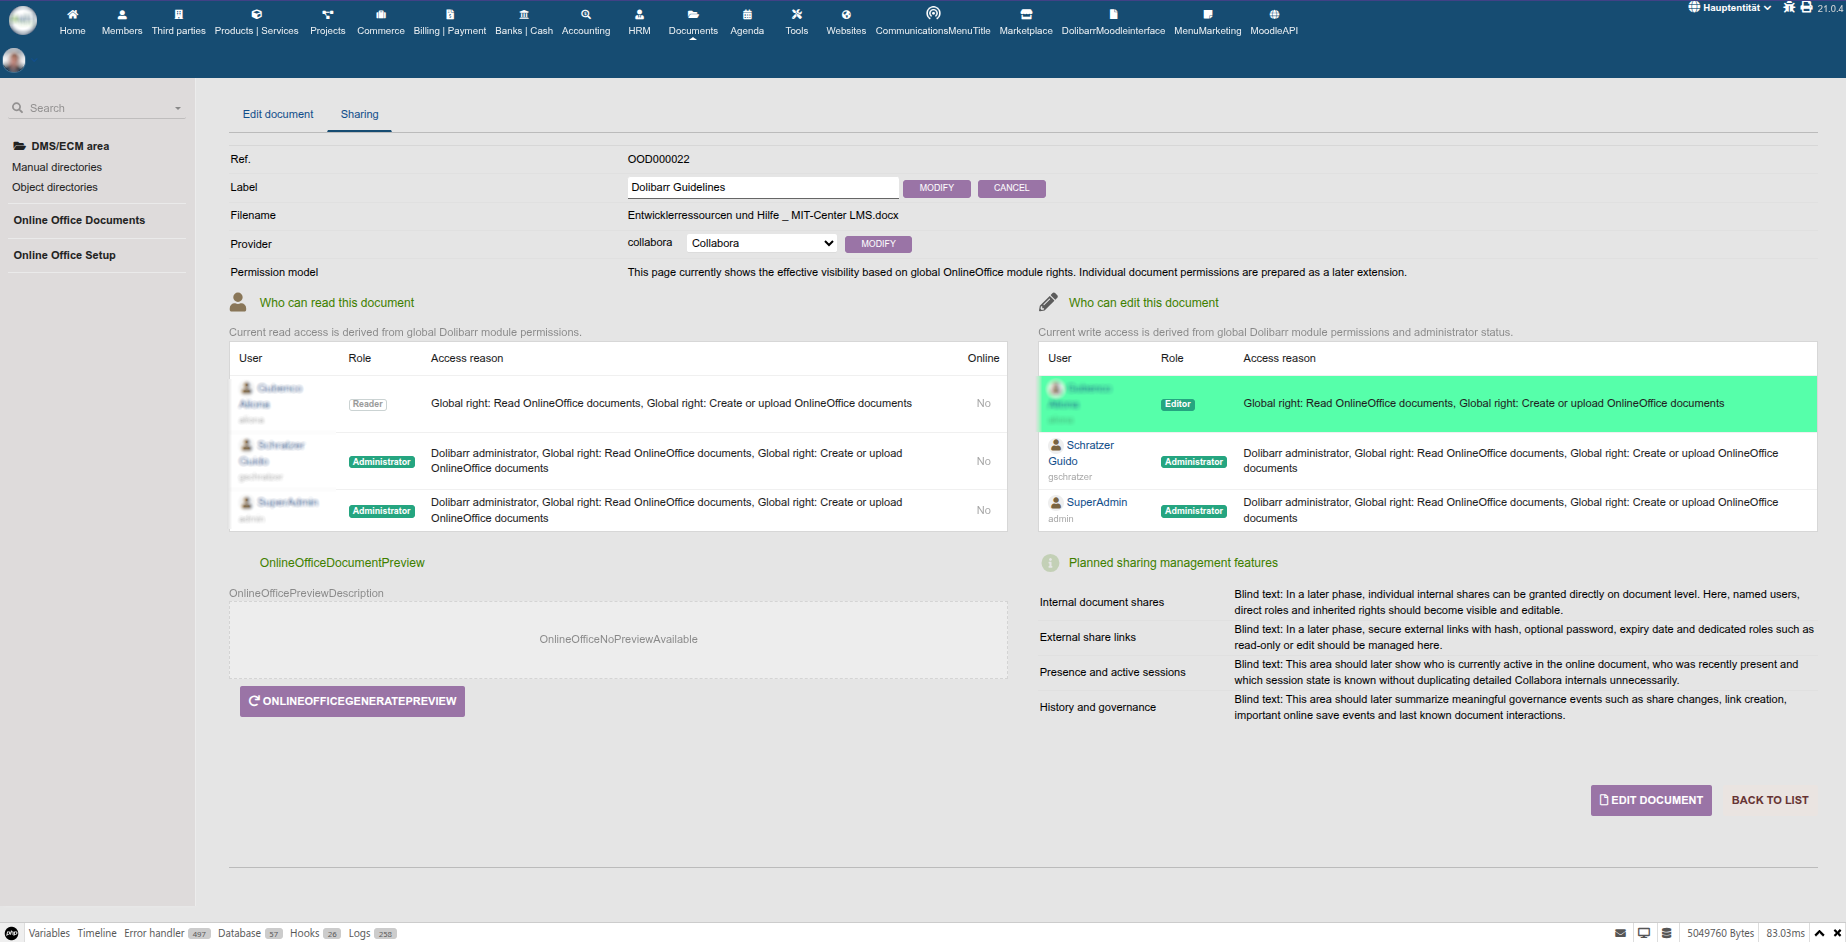The height and width of the screenshot is (943, 1846).
Task: Cancel the label modification
Action: (1011, 188)
